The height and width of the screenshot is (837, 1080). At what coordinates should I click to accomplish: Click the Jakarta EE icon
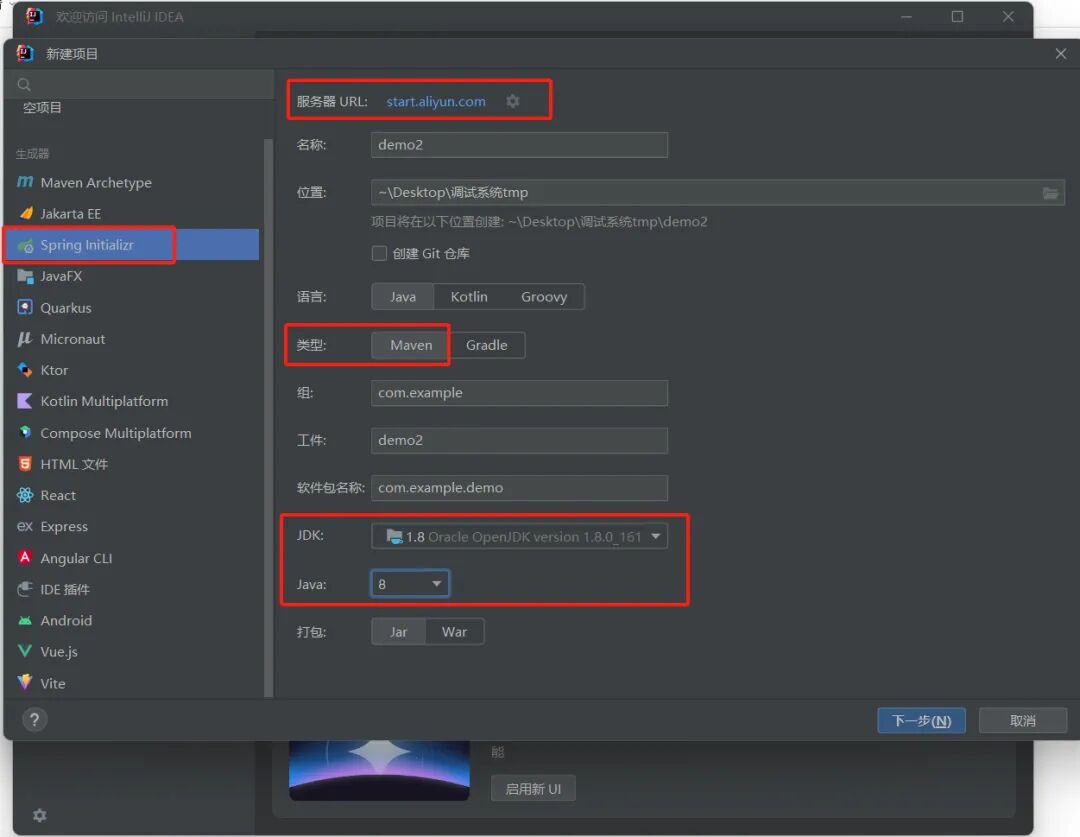point(25,213)
